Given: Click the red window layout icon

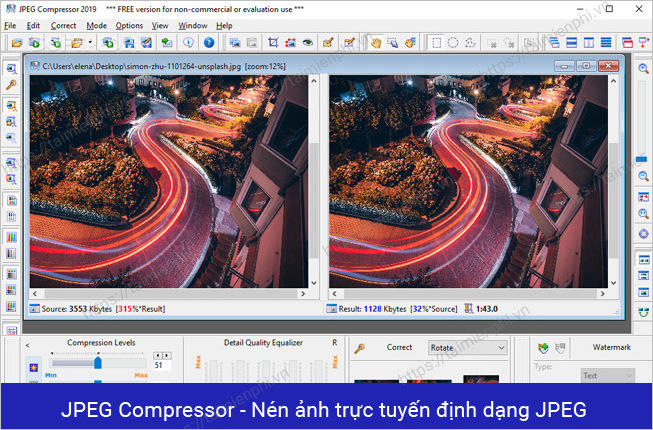Looking at the screenshot, I should [627, 42].
